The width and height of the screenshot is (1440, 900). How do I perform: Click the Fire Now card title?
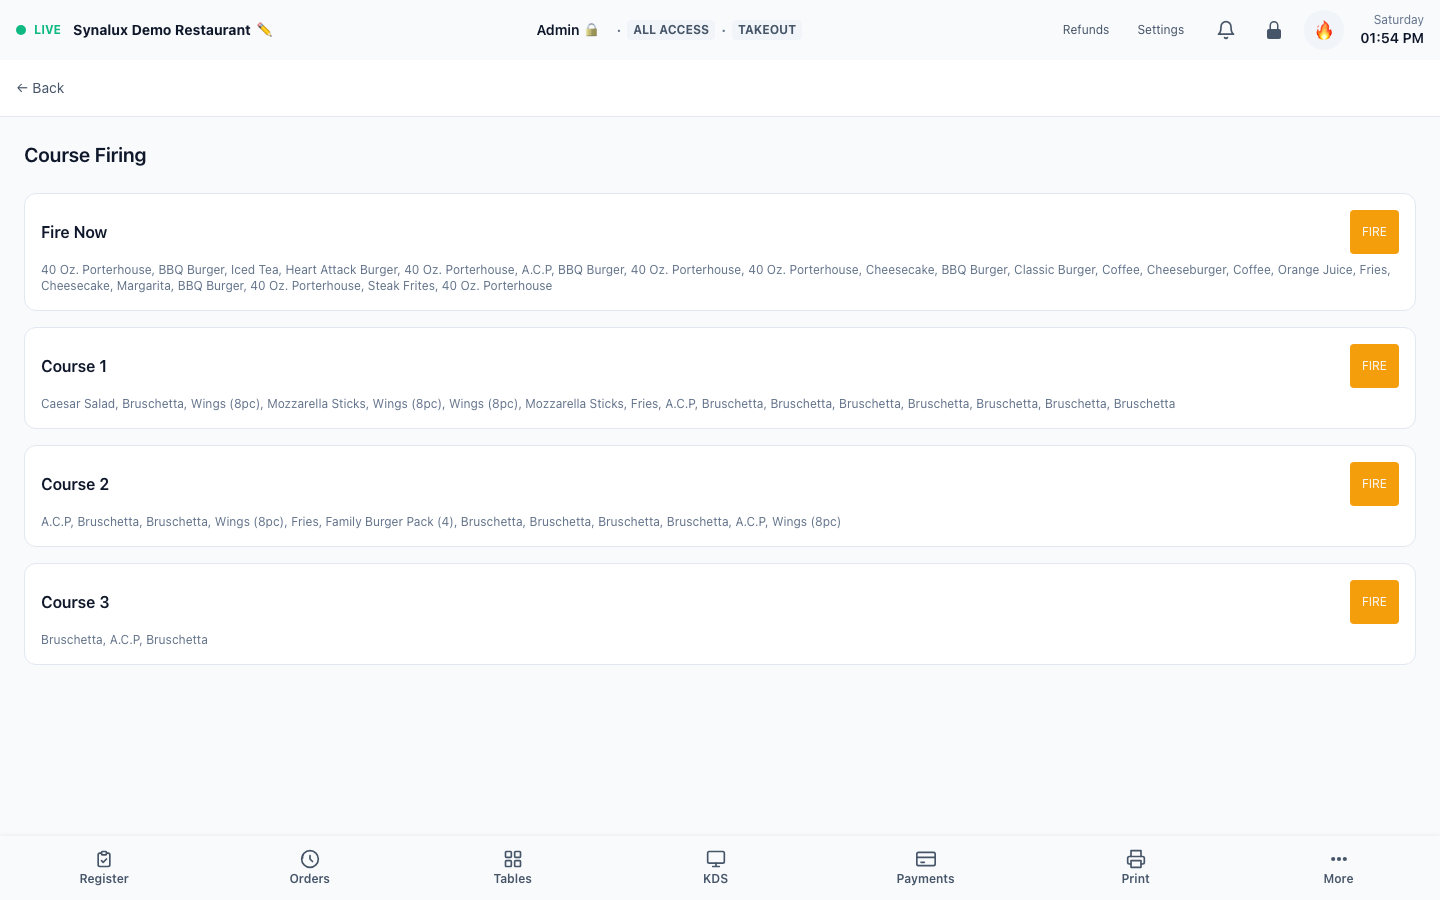click(x=74, y=232)
